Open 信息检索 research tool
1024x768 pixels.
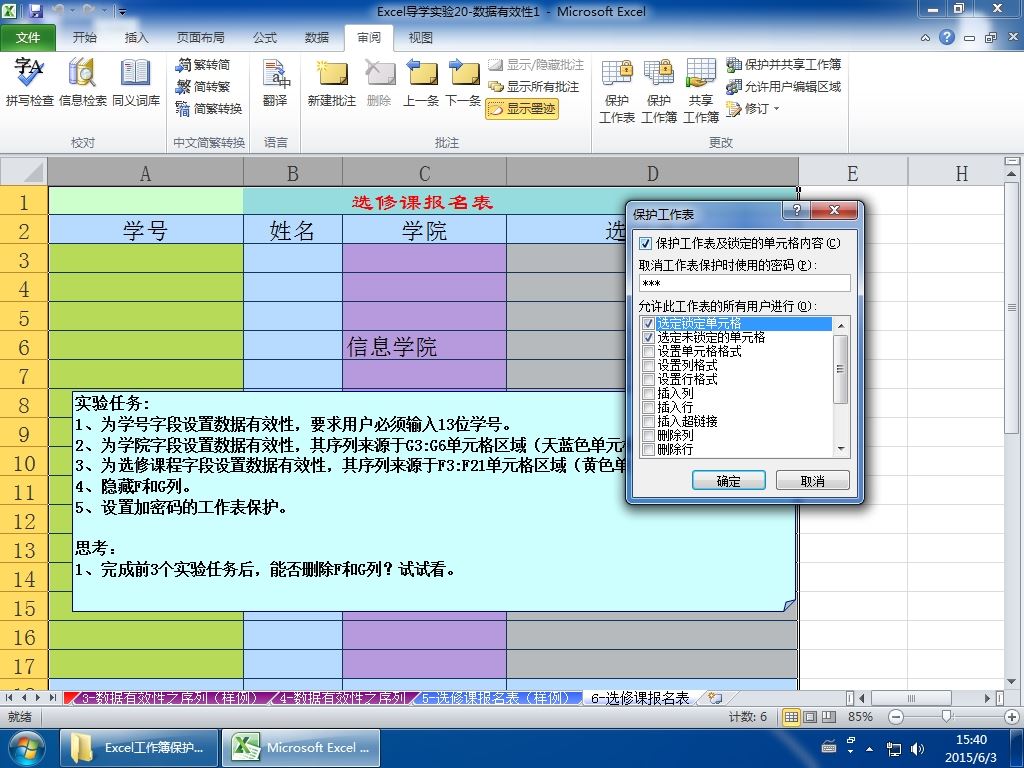click(x=82, y=82)
